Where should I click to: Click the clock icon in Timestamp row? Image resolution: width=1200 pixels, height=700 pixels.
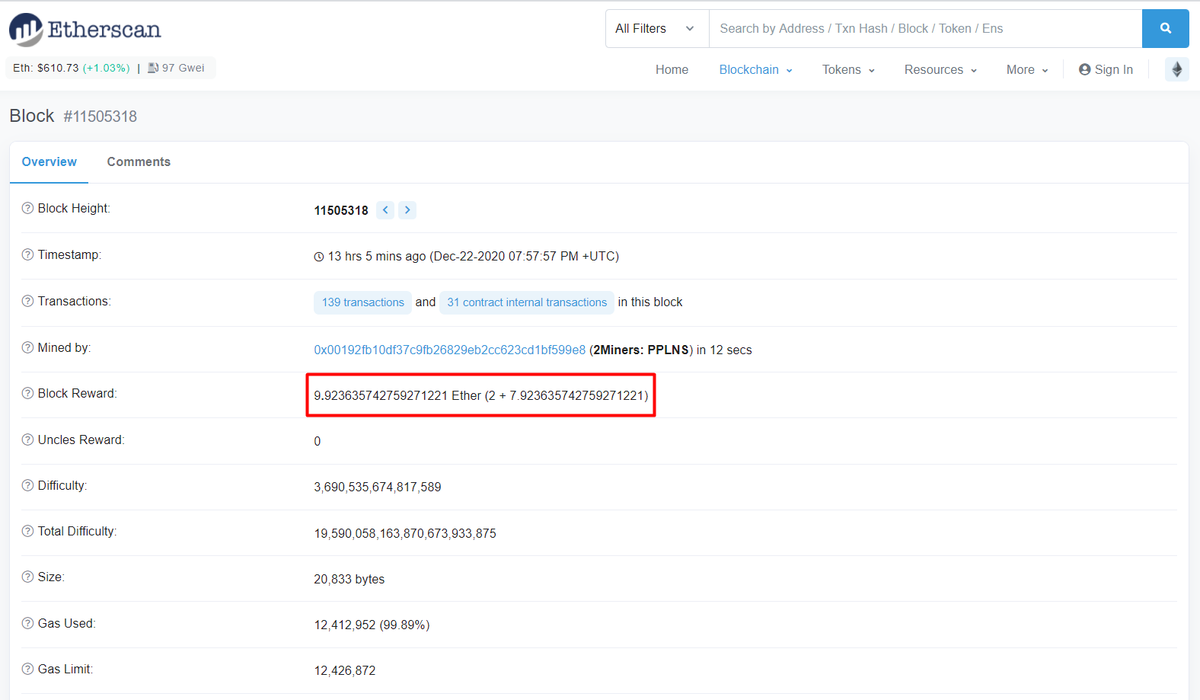click(x=319, y=257)
